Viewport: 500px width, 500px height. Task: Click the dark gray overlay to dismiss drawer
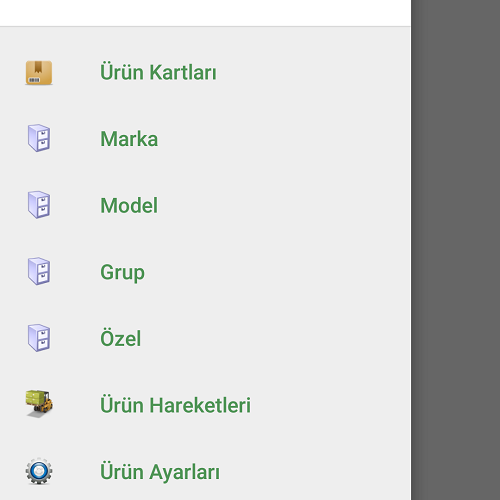[x=455, y=250]
